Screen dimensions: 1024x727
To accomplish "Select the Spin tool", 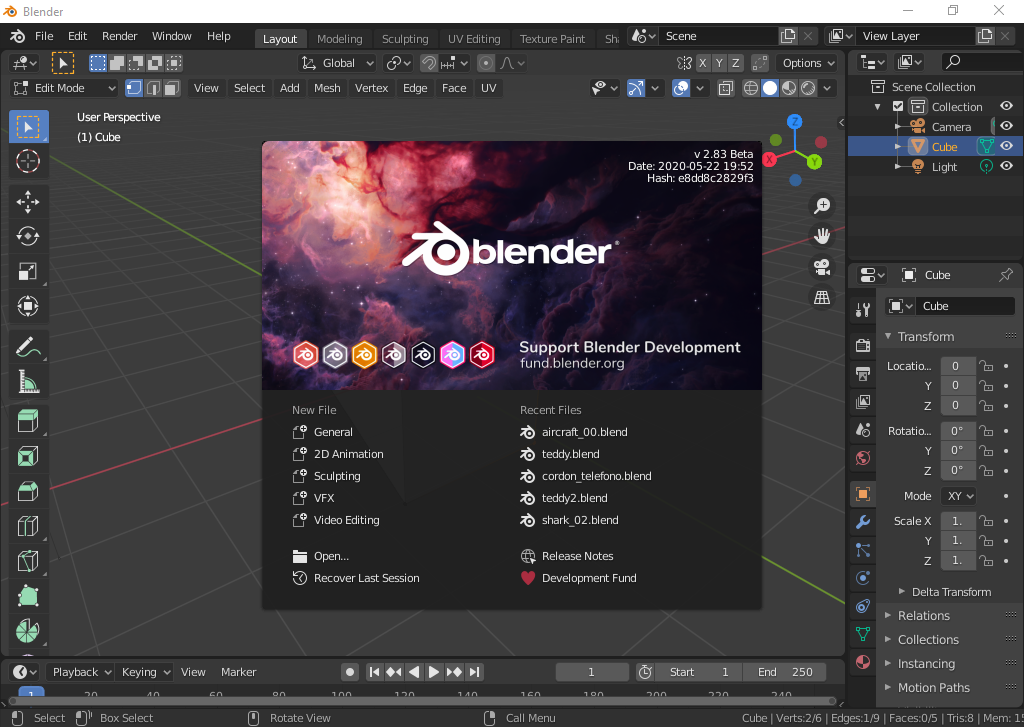I will tap(27, 630).
